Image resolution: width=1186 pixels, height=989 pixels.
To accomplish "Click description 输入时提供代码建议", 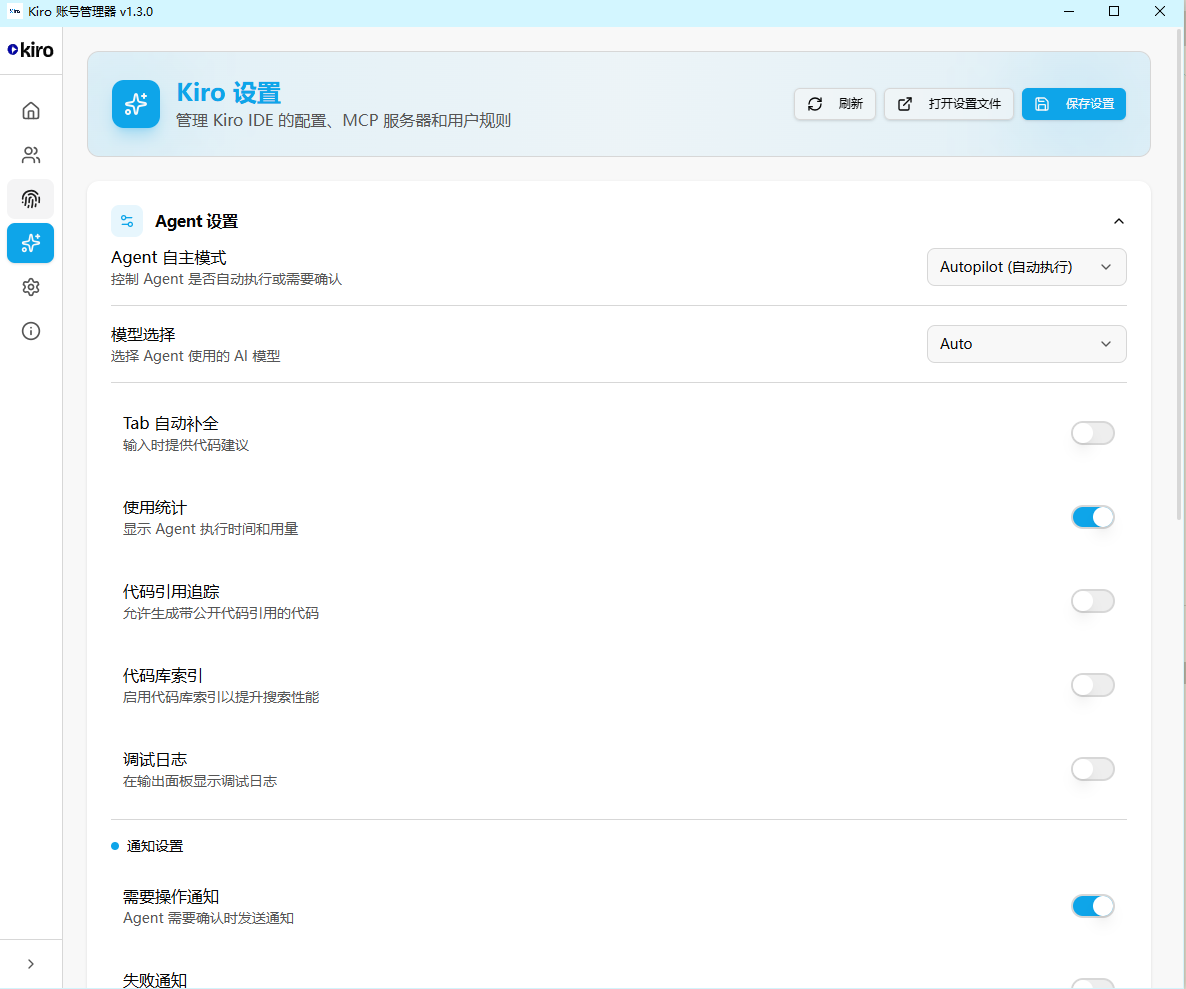I will [x=186, y=445].
